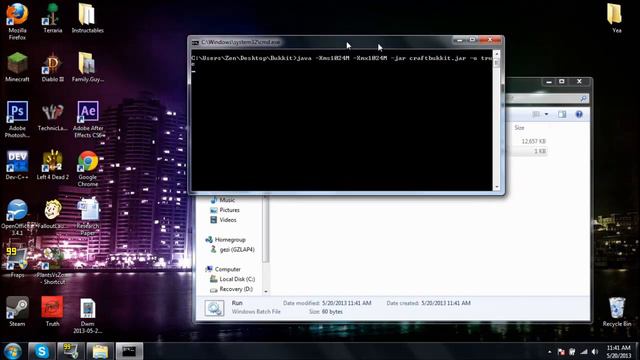Open the TechnicLauncher desktop shortcut

52,116
